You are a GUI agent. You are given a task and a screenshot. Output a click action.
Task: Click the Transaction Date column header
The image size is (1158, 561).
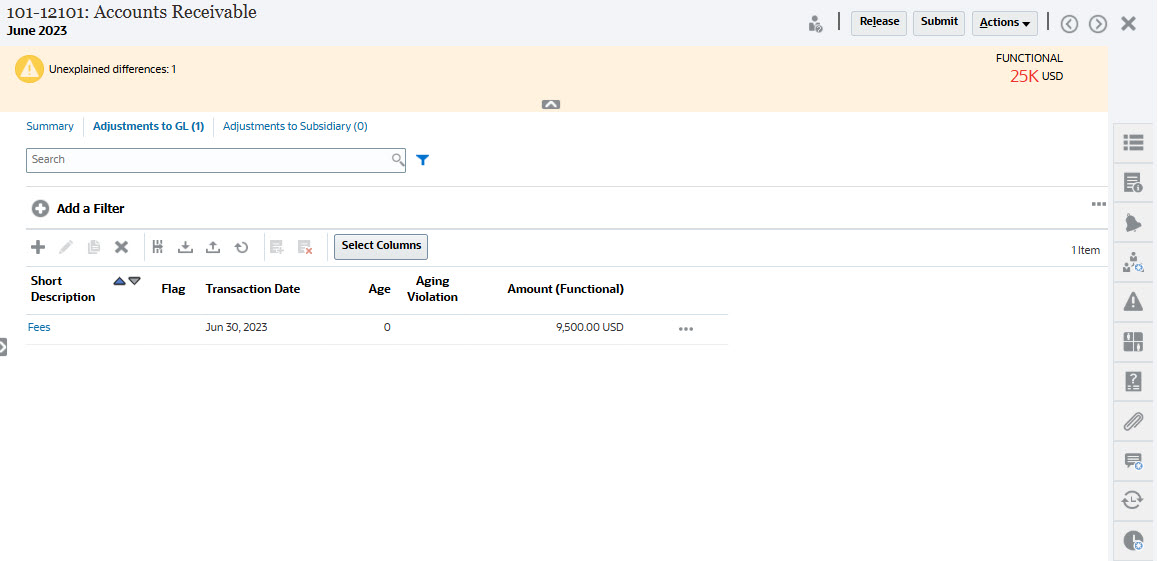253,289
